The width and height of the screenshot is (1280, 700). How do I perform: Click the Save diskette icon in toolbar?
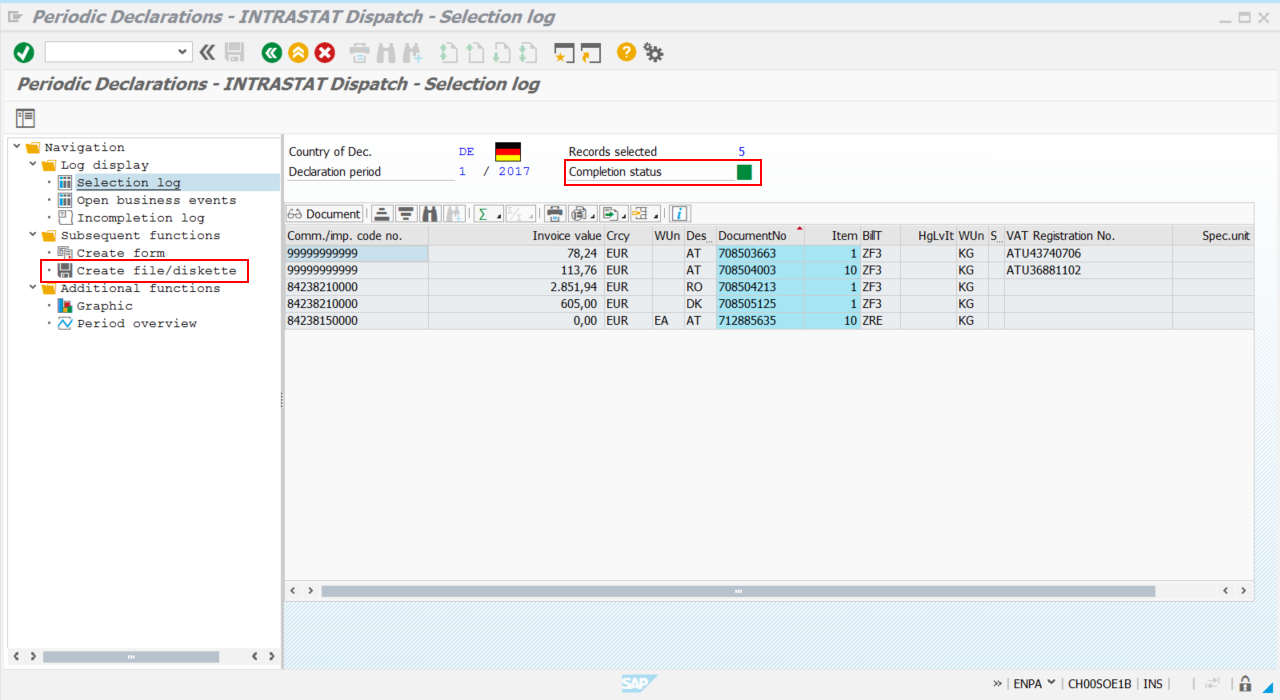click(235, 52)
